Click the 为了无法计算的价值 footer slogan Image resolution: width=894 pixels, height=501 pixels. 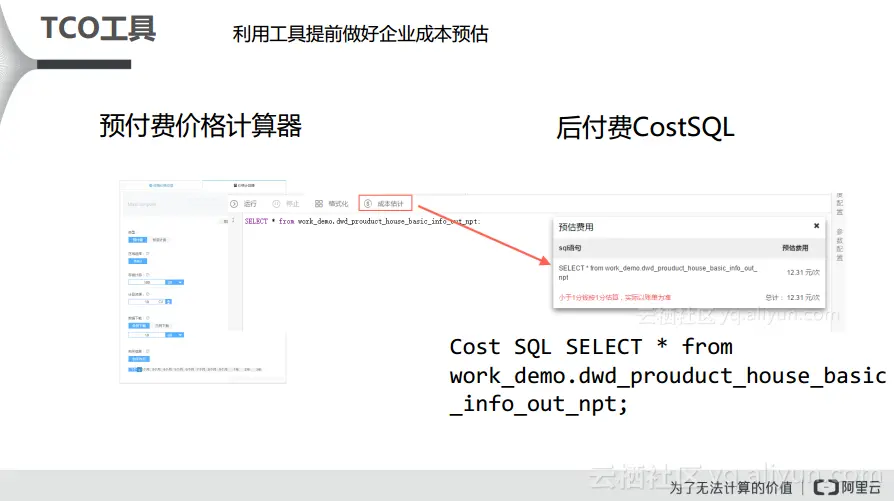click(731, 488)
